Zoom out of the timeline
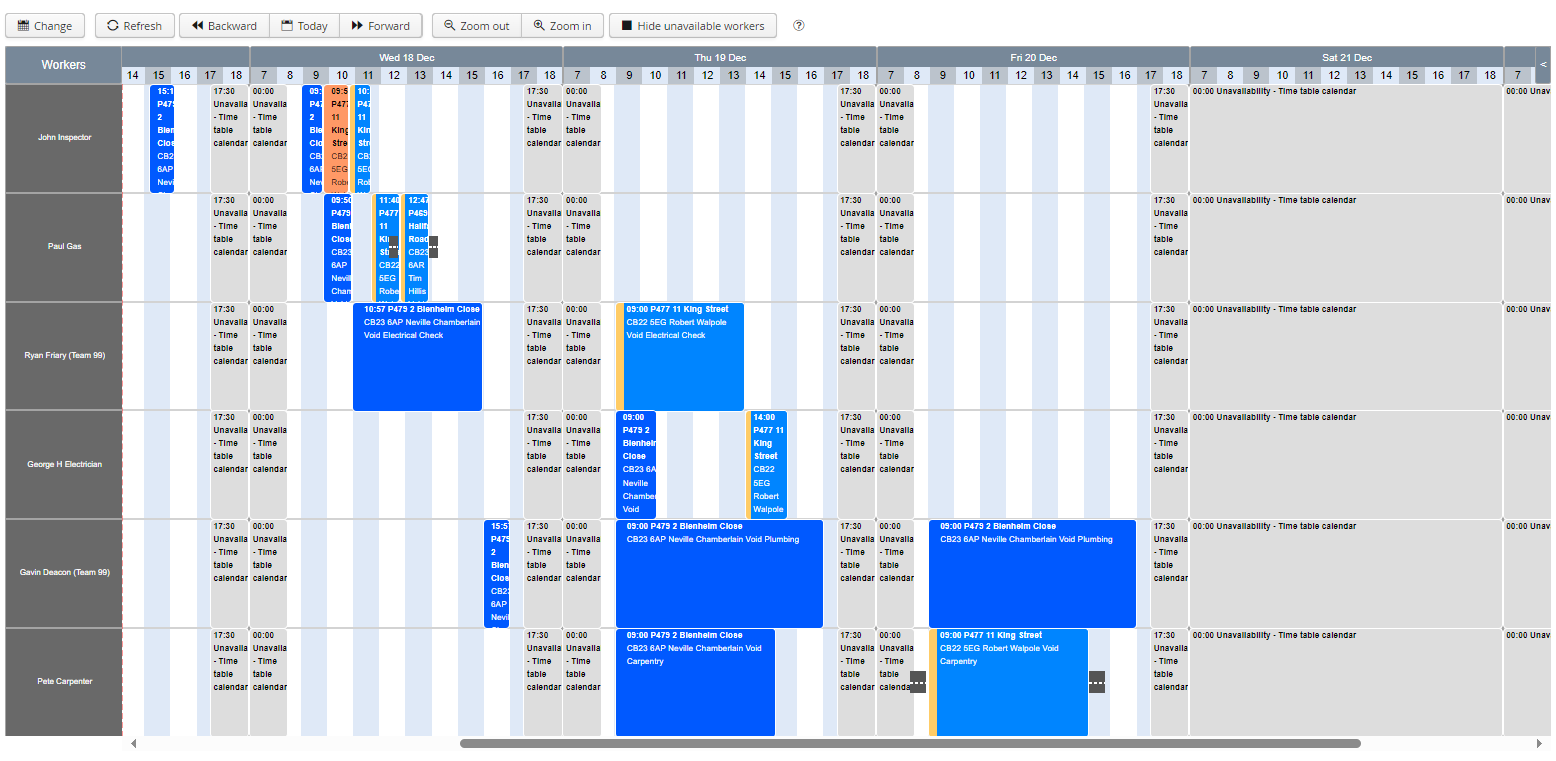The width and height of the screenshot is (1556, 761). pyautogui.click(x=477, y=26)
